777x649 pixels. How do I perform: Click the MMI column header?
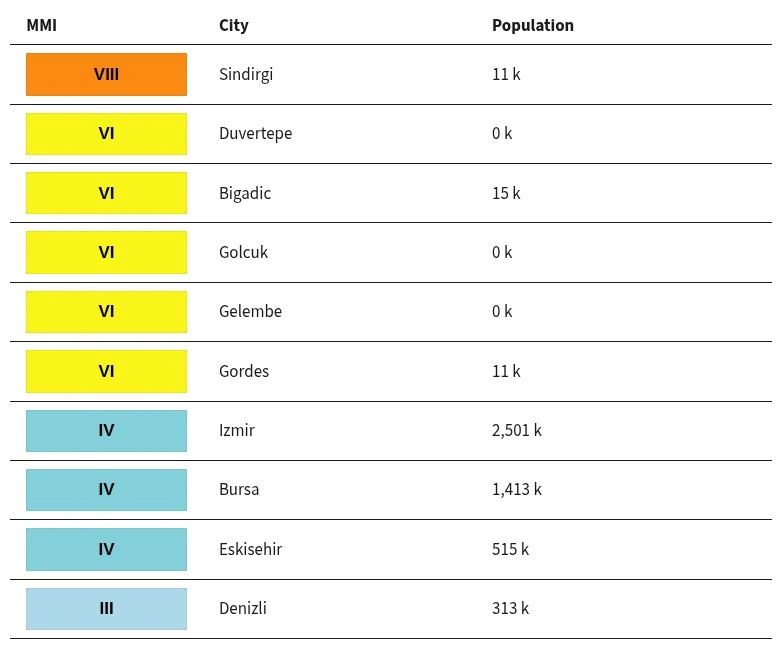point(42,25)
